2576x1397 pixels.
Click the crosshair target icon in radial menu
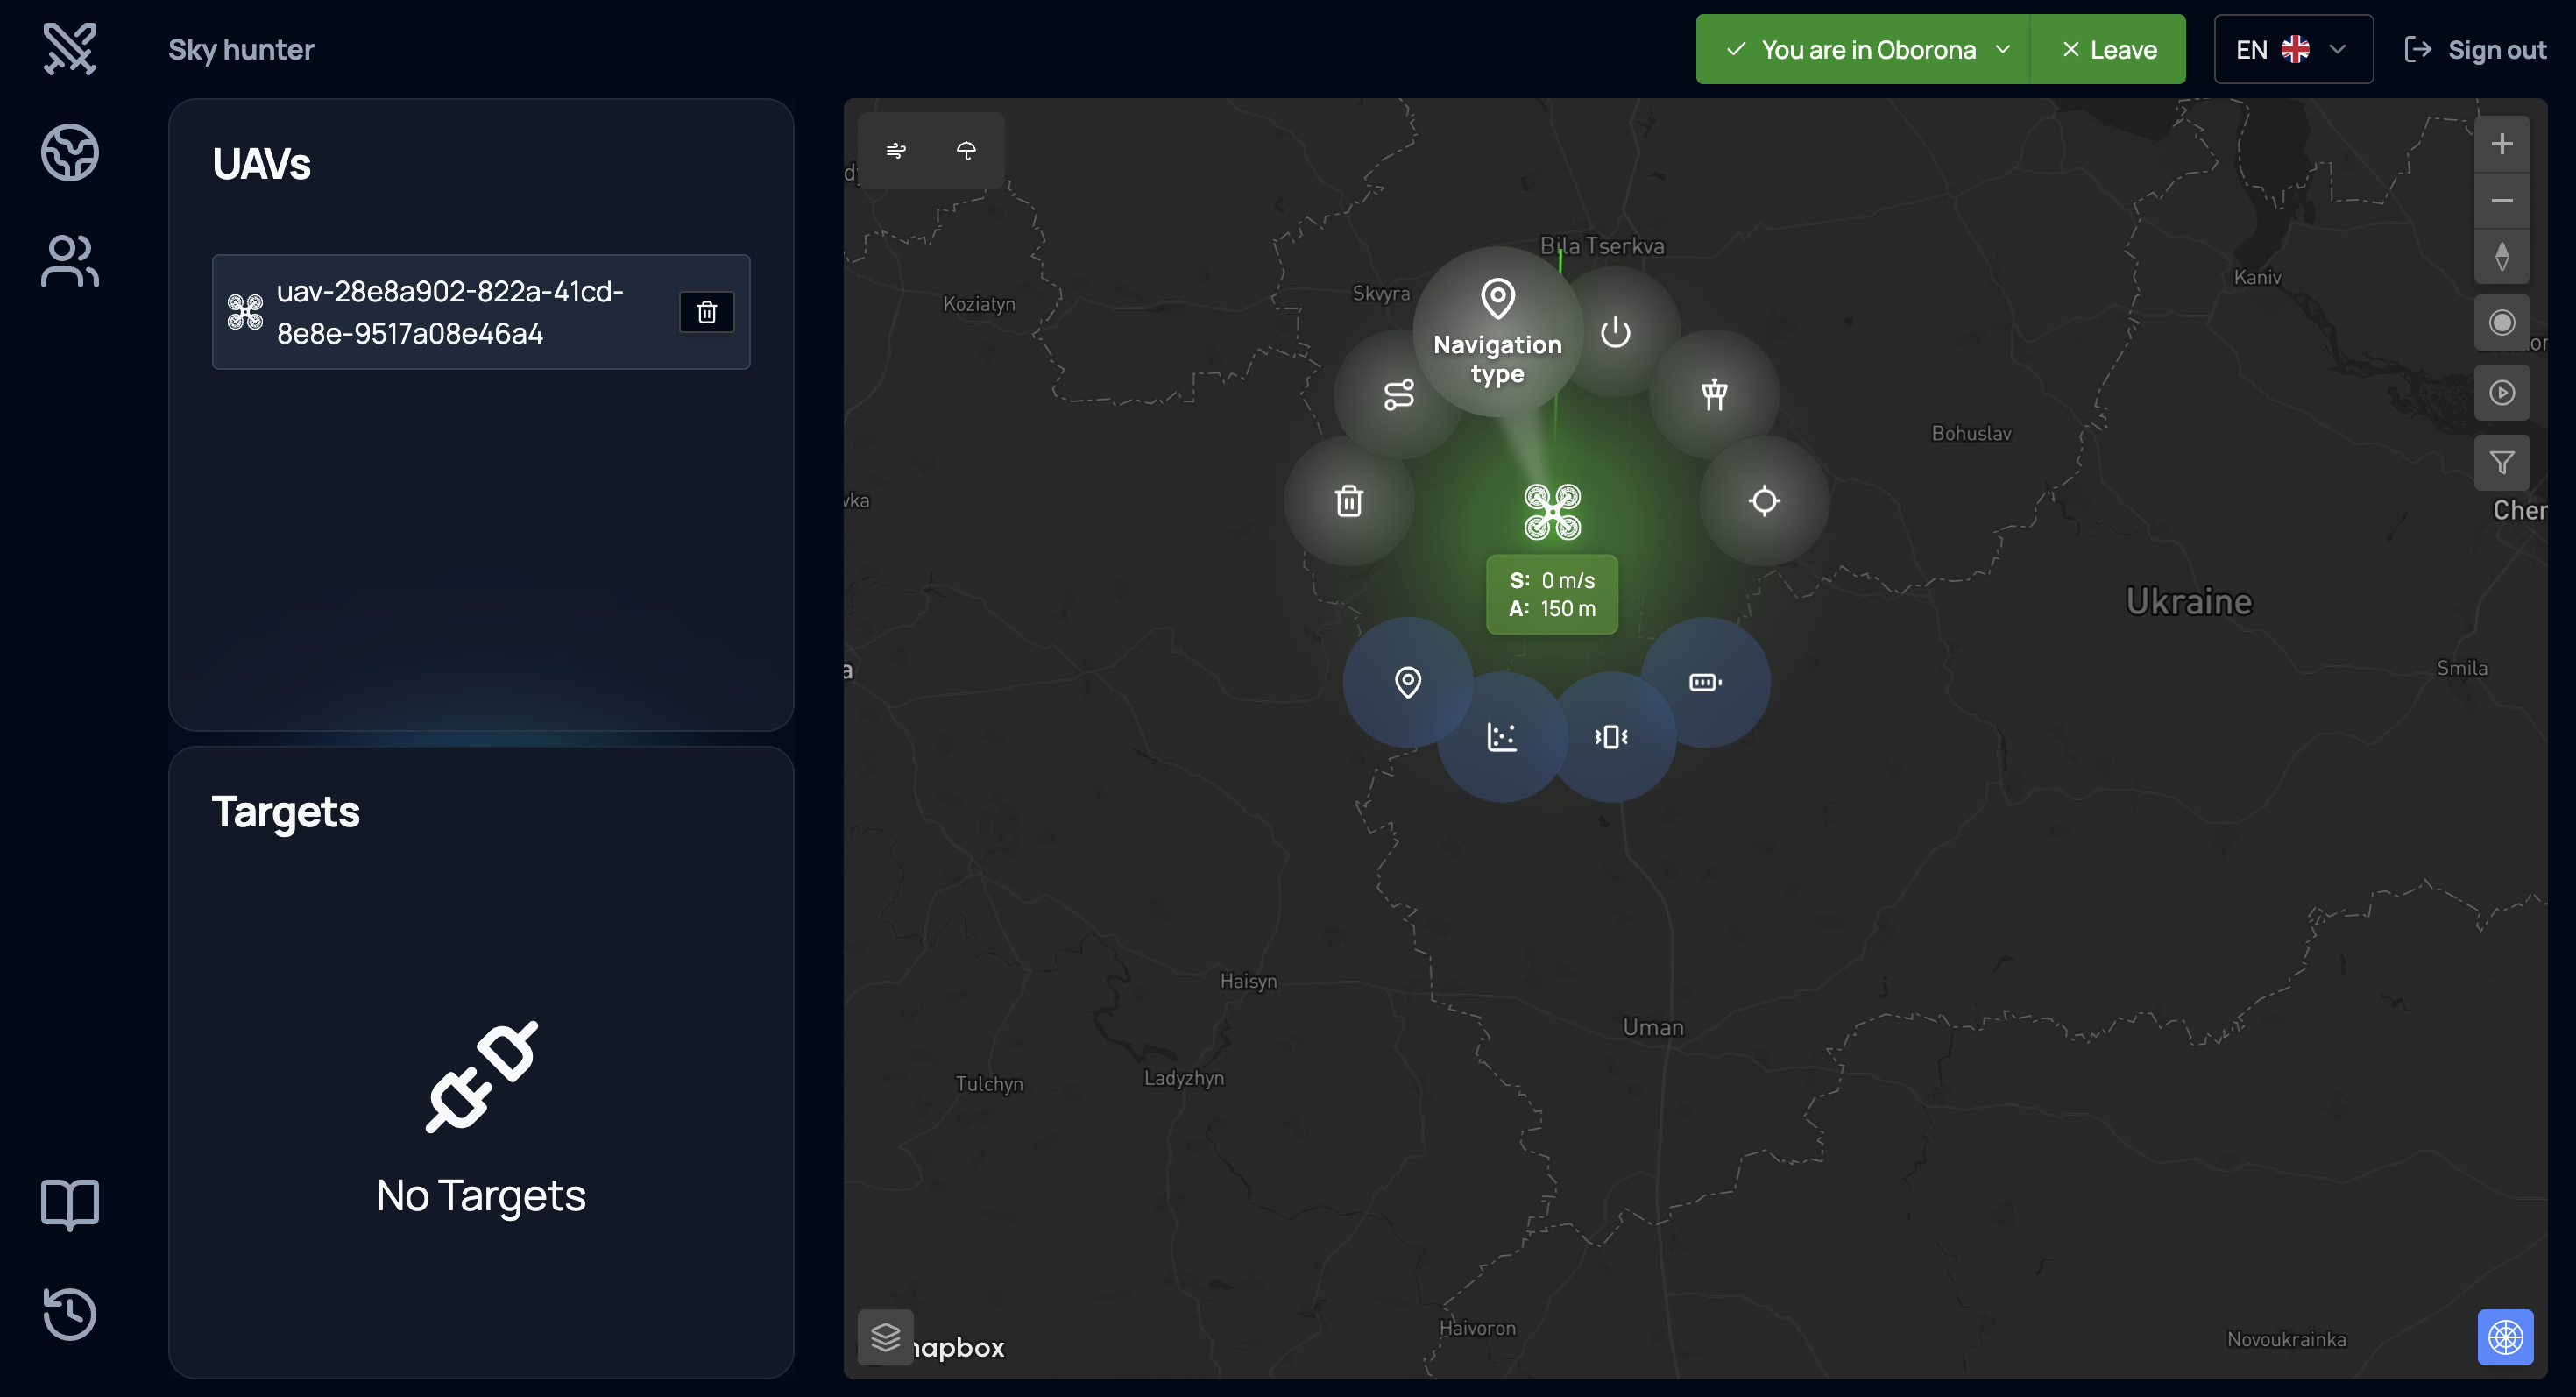tap(1764, 500)
